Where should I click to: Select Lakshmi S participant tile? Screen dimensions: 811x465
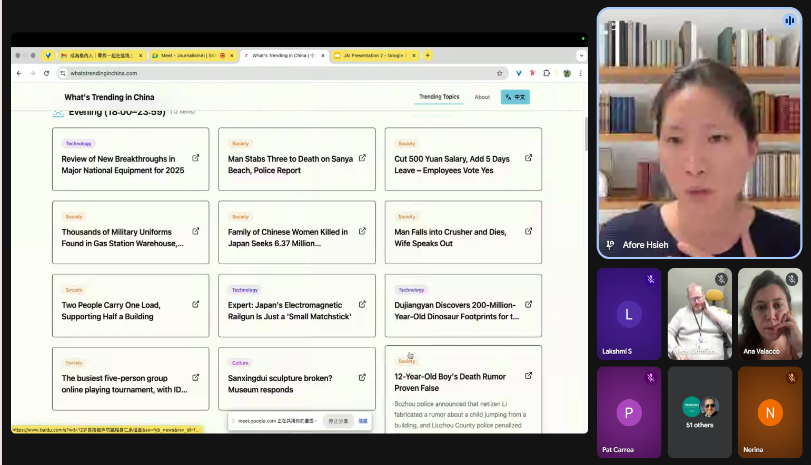(629, 313)
